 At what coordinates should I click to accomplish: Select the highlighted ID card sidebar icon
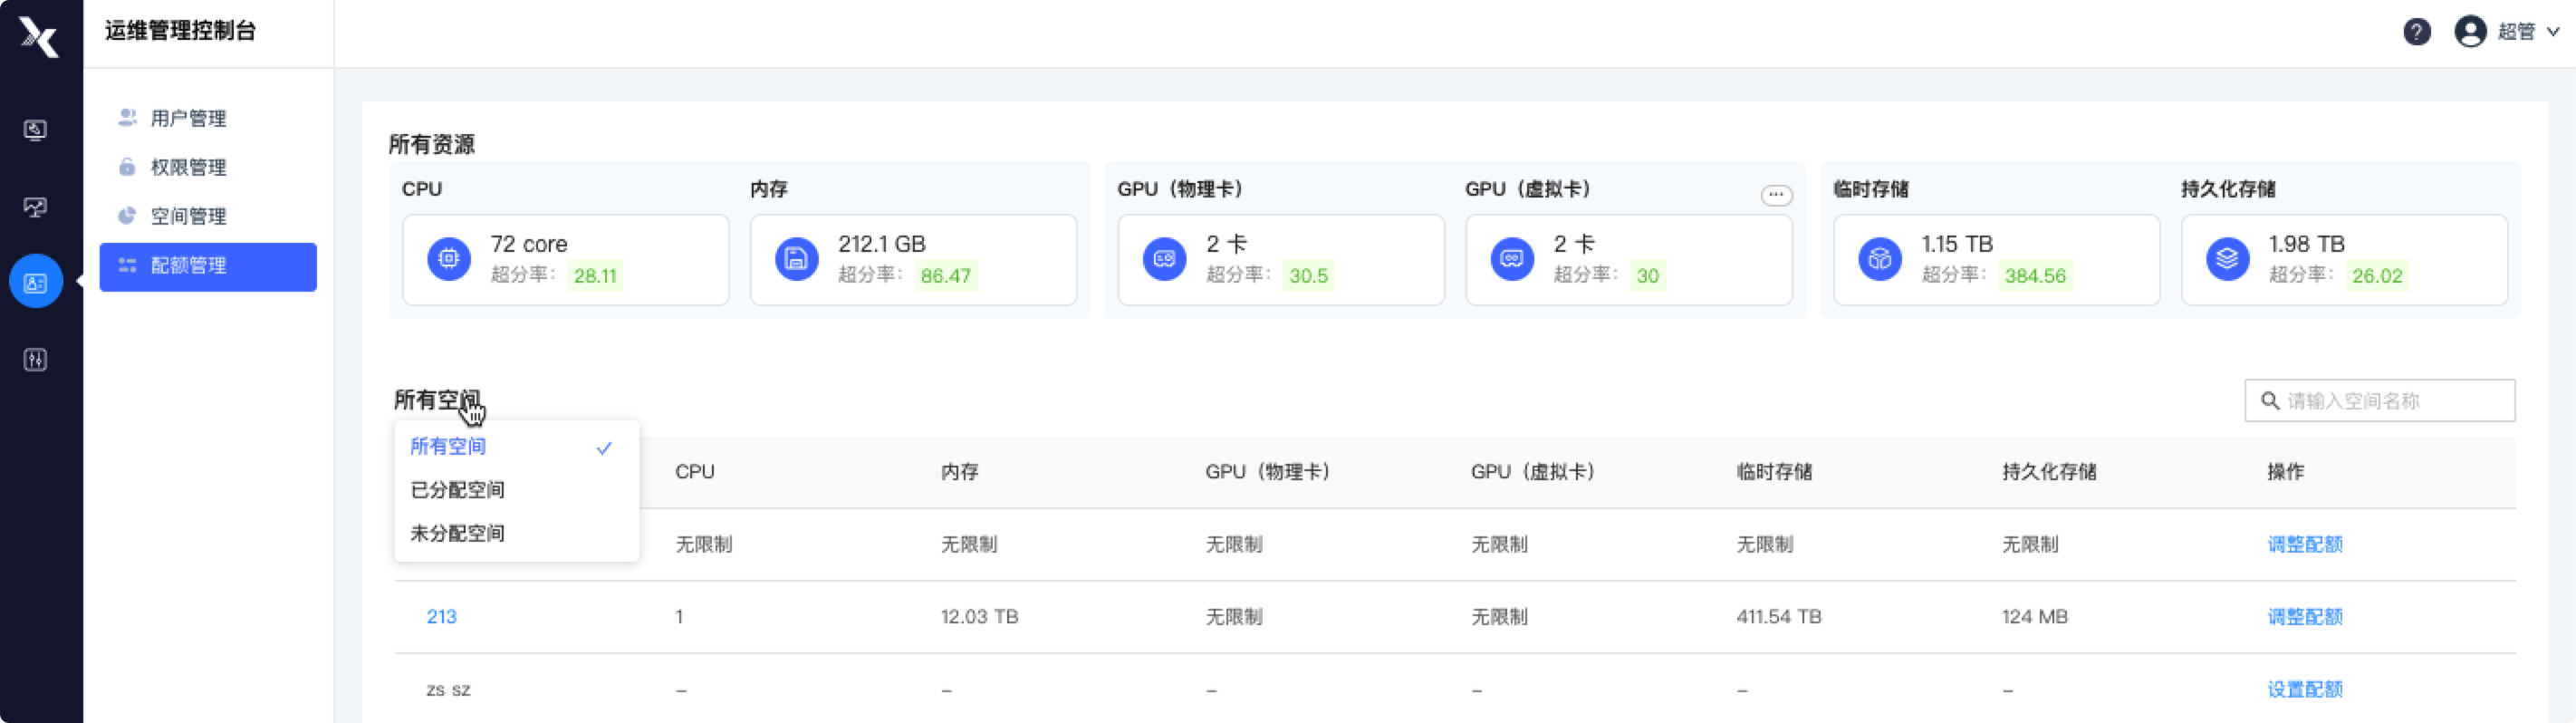pos(36,282)
